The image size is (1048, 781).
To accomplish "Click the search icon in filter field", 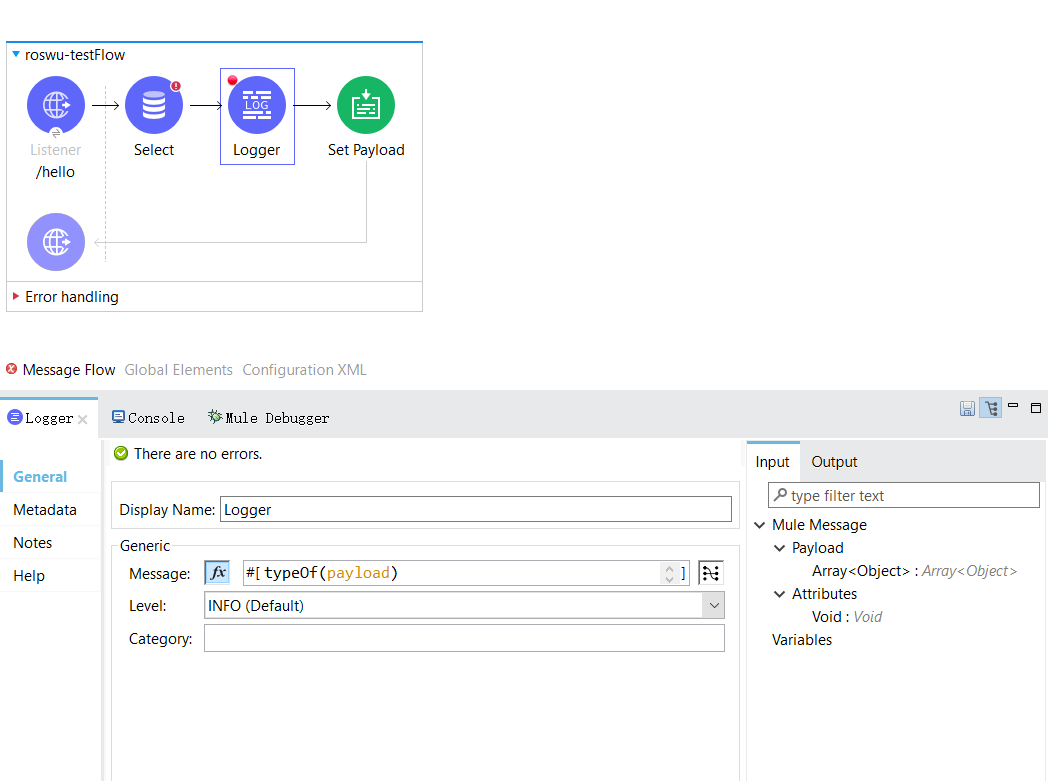I will [x=780, y=495].
